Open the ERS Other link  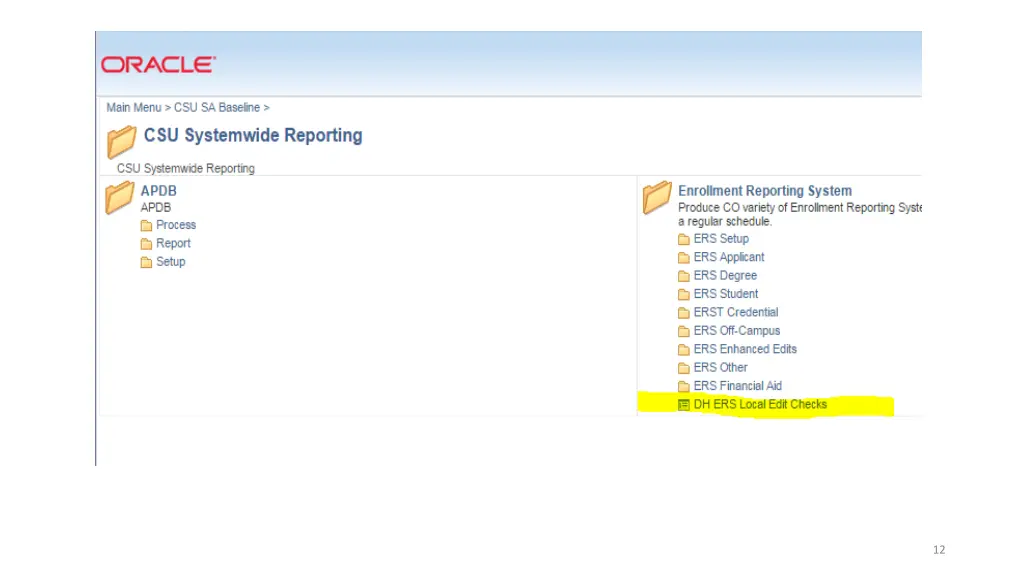point(720,367)
